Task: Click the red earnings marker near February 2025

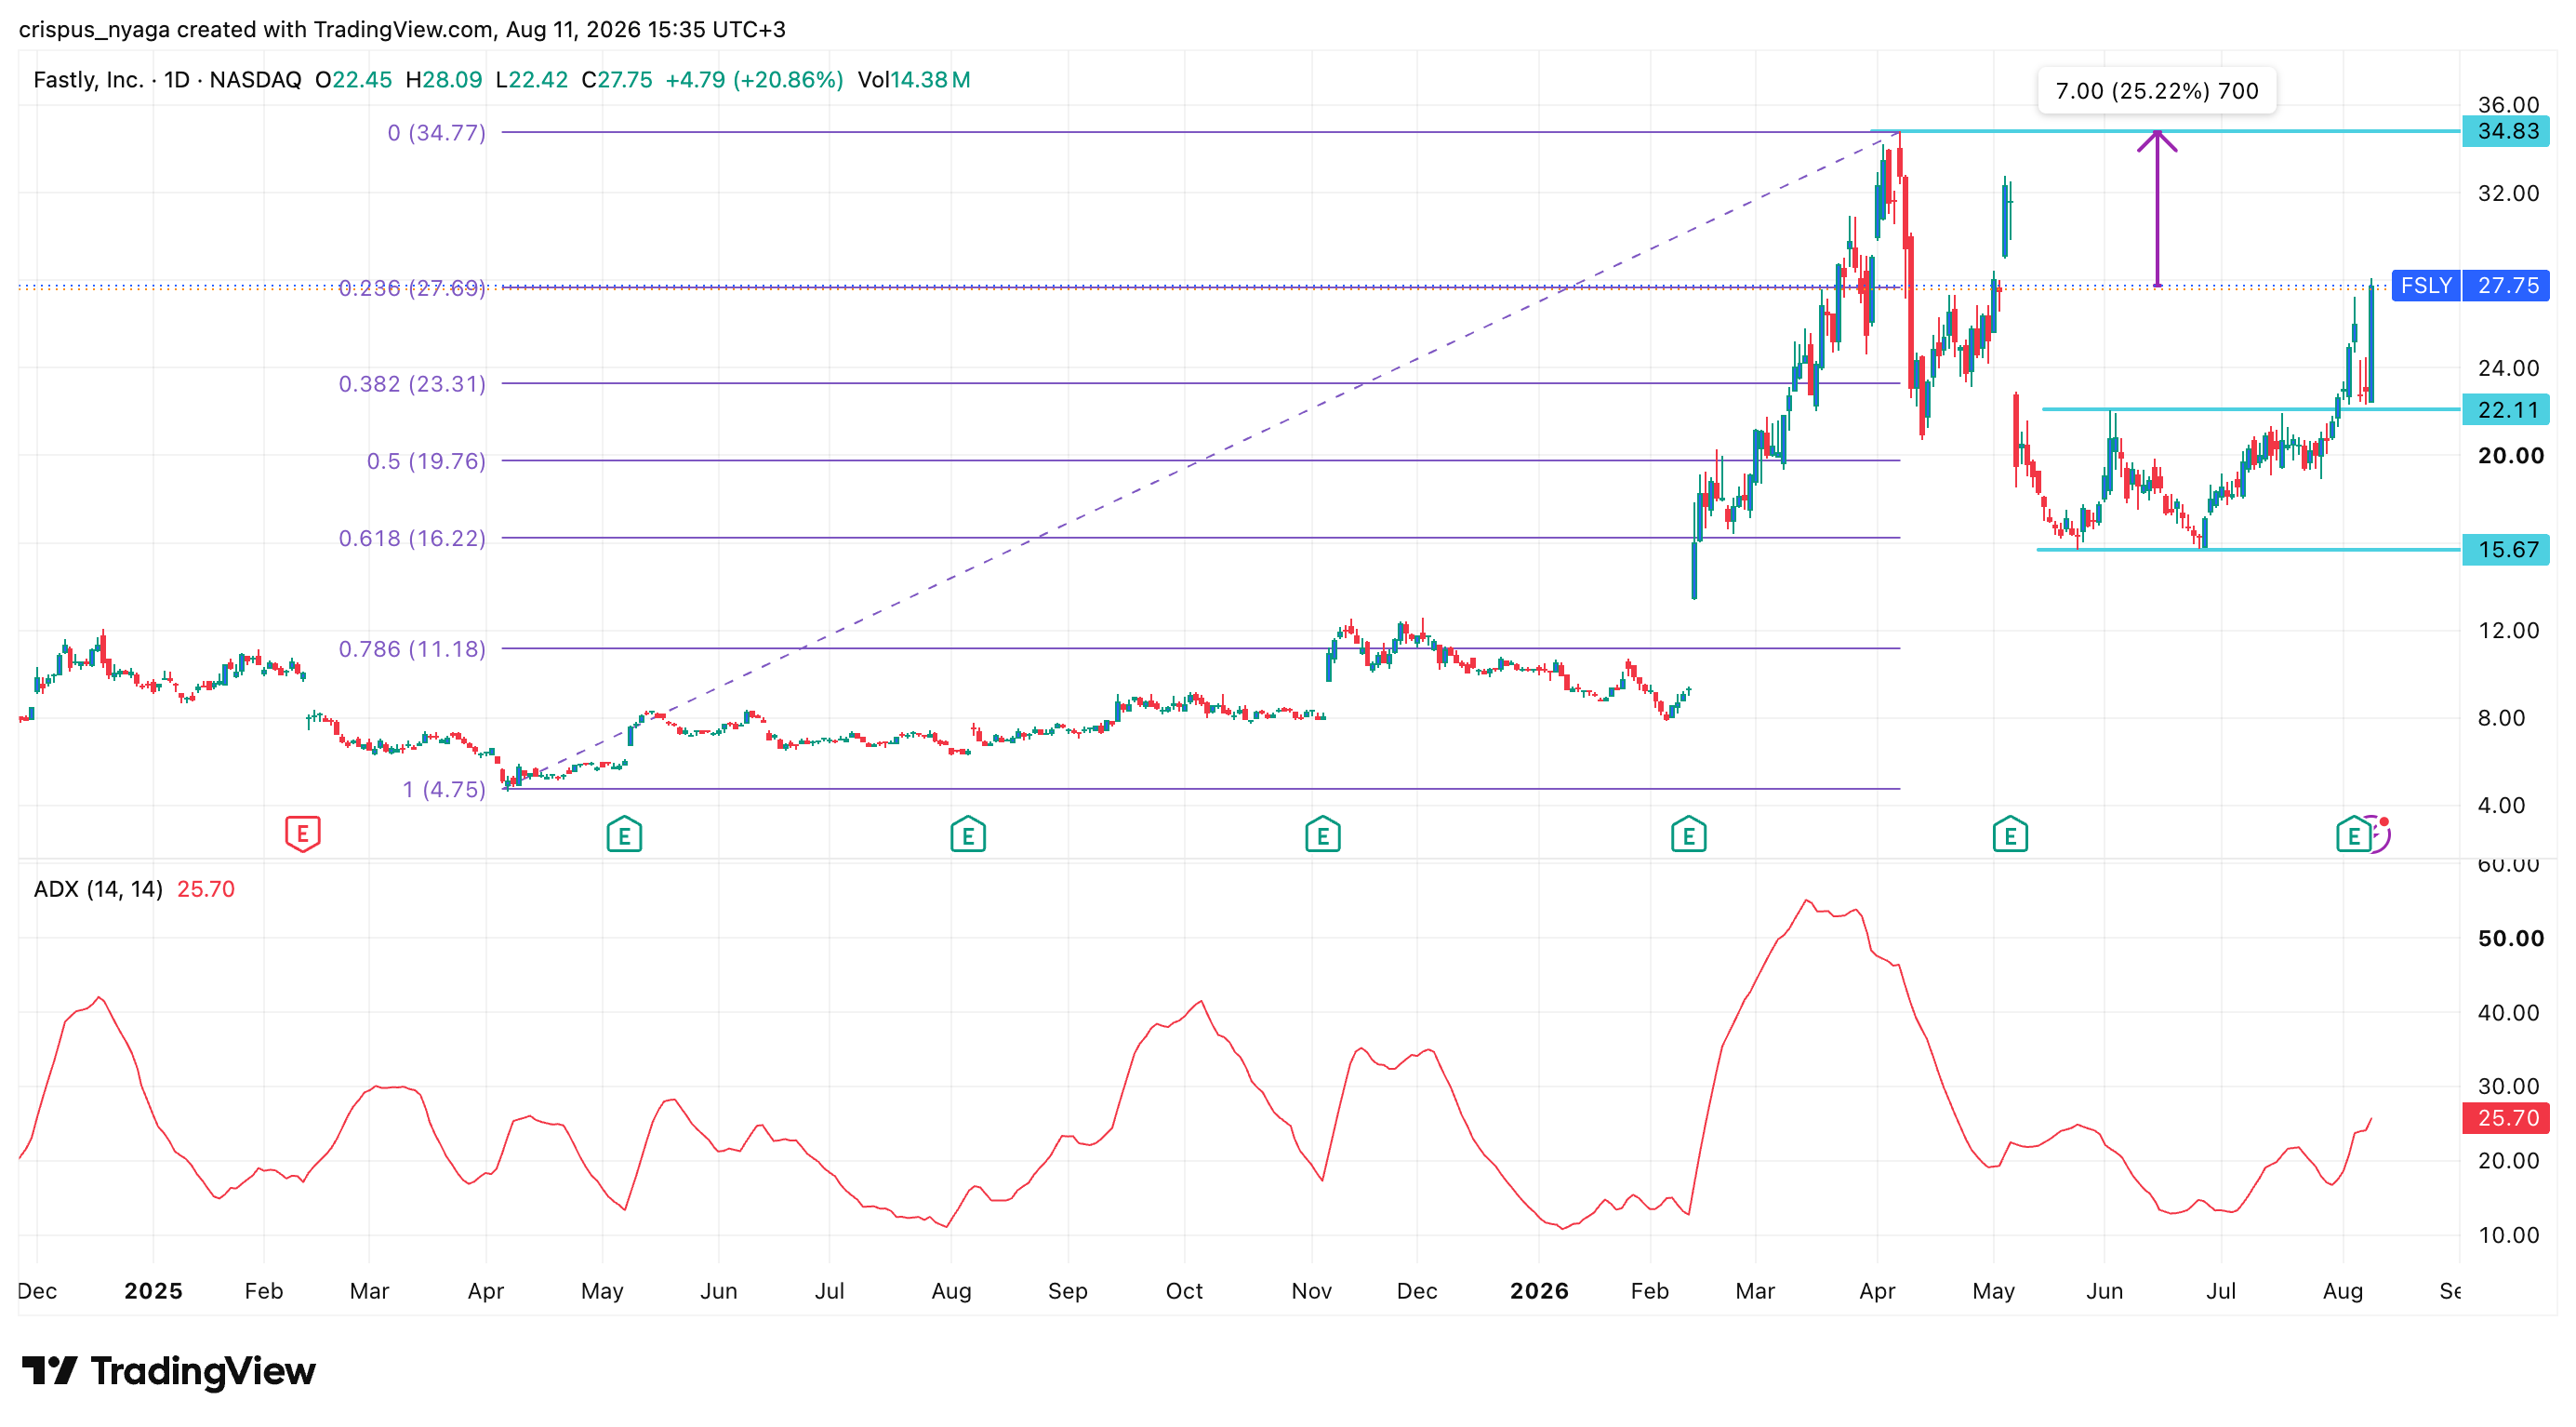Action: coord(302,833)
